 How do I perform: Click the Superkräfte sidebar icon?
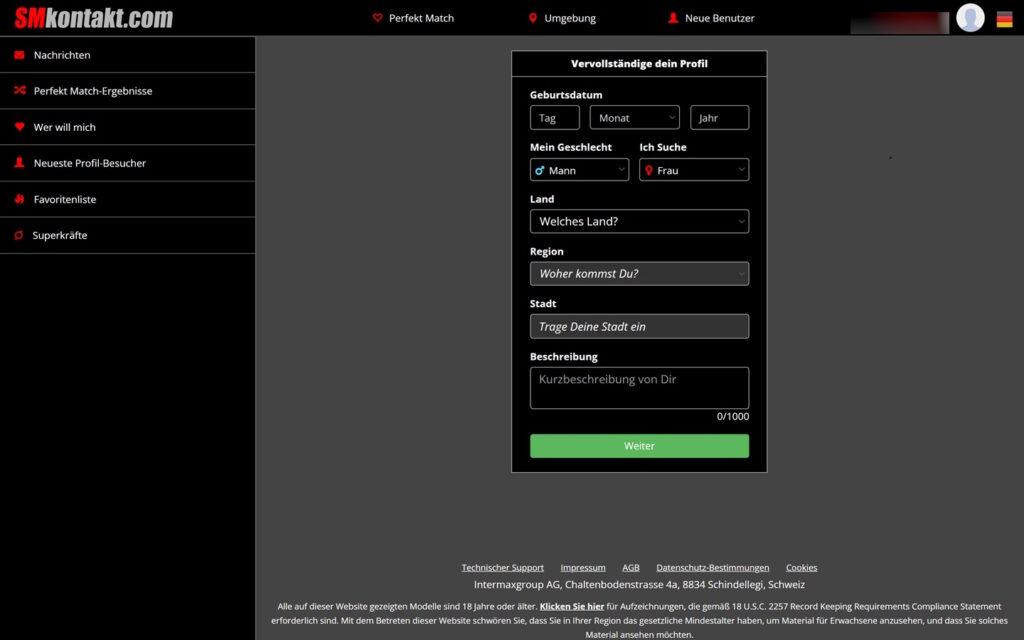point(19,235)
